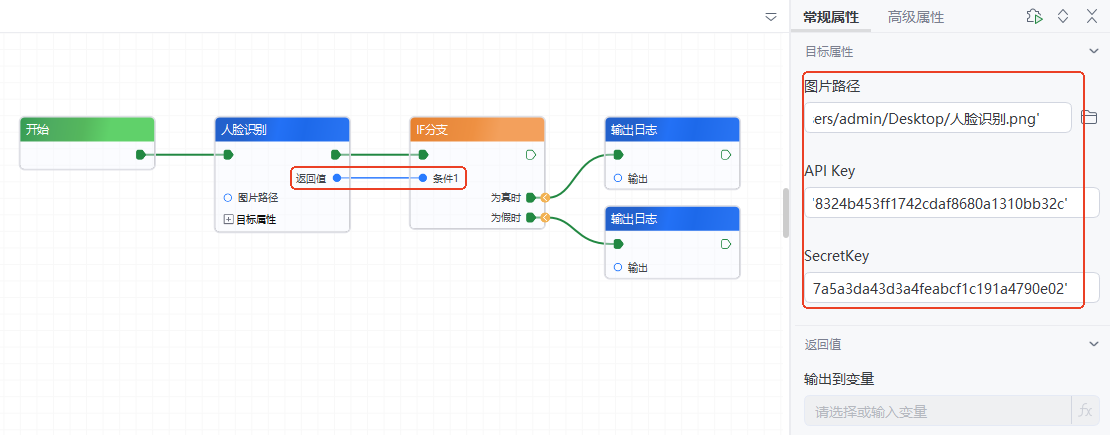1110x435 pixels.
Task: Expand 目标属性 plus box in 人脸识别 node
Action: [228, 219]
